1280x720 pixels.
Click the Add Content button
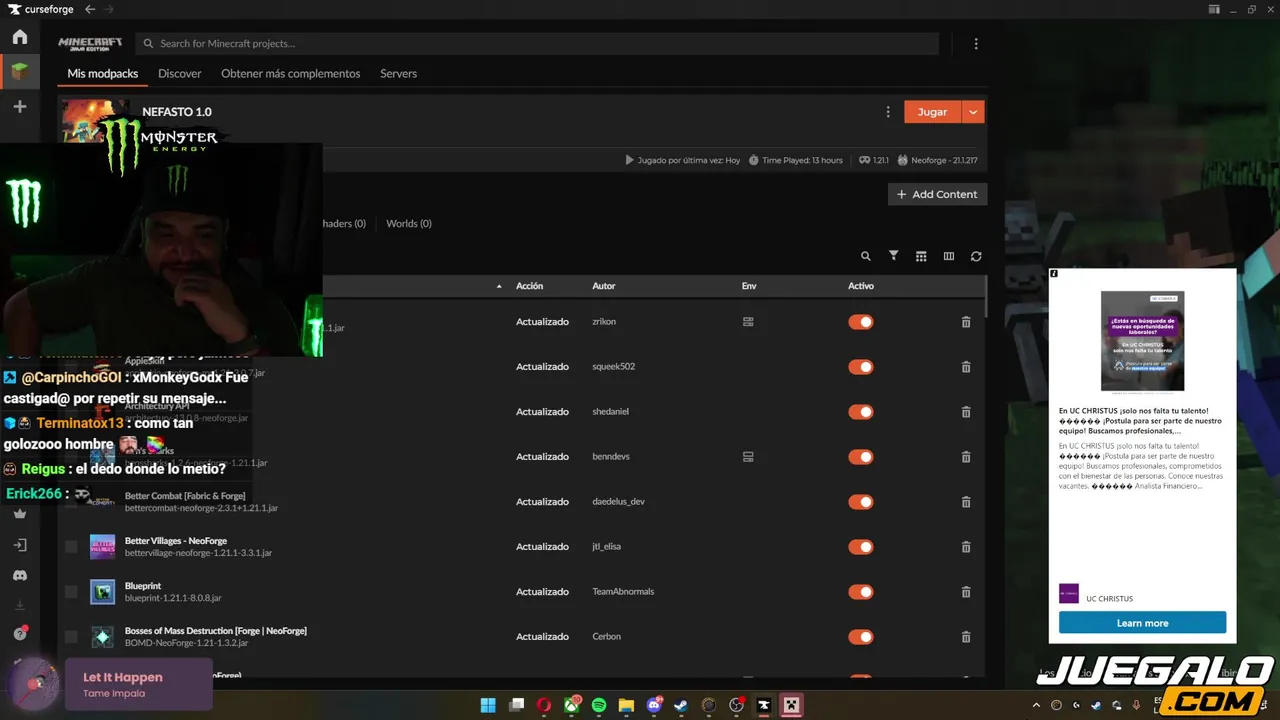937,194
